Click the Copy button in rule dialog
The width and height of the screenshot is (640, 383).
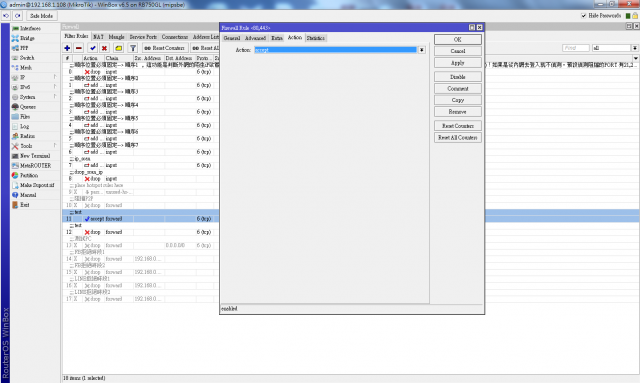(x=458, y=100)
